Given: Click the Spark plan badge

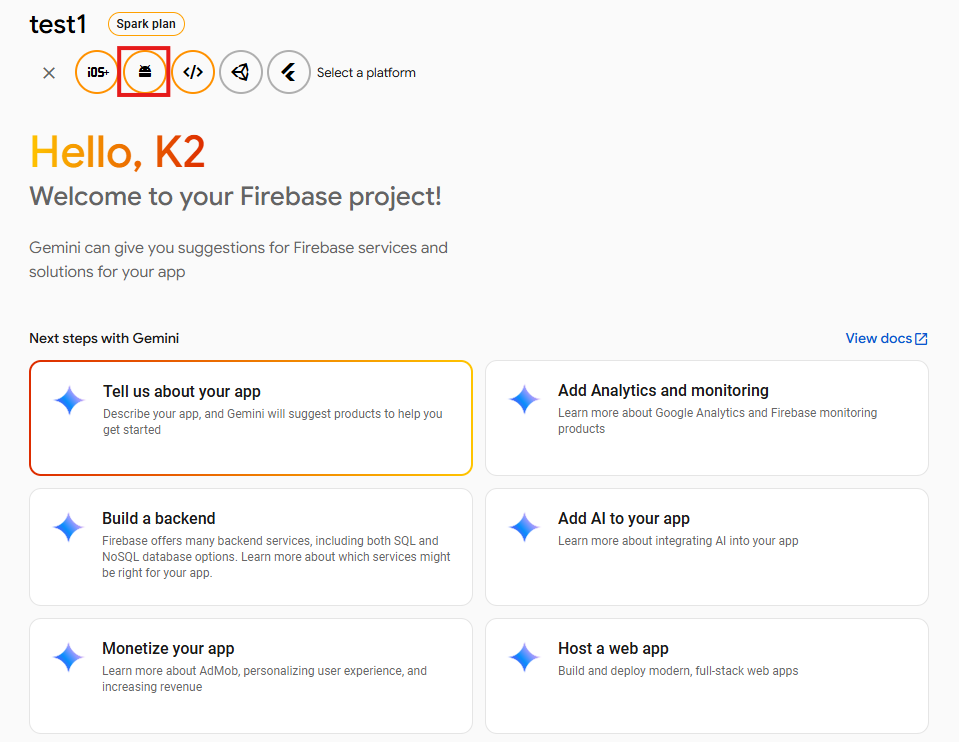Looking at the screenshot, I should (146, 24).
